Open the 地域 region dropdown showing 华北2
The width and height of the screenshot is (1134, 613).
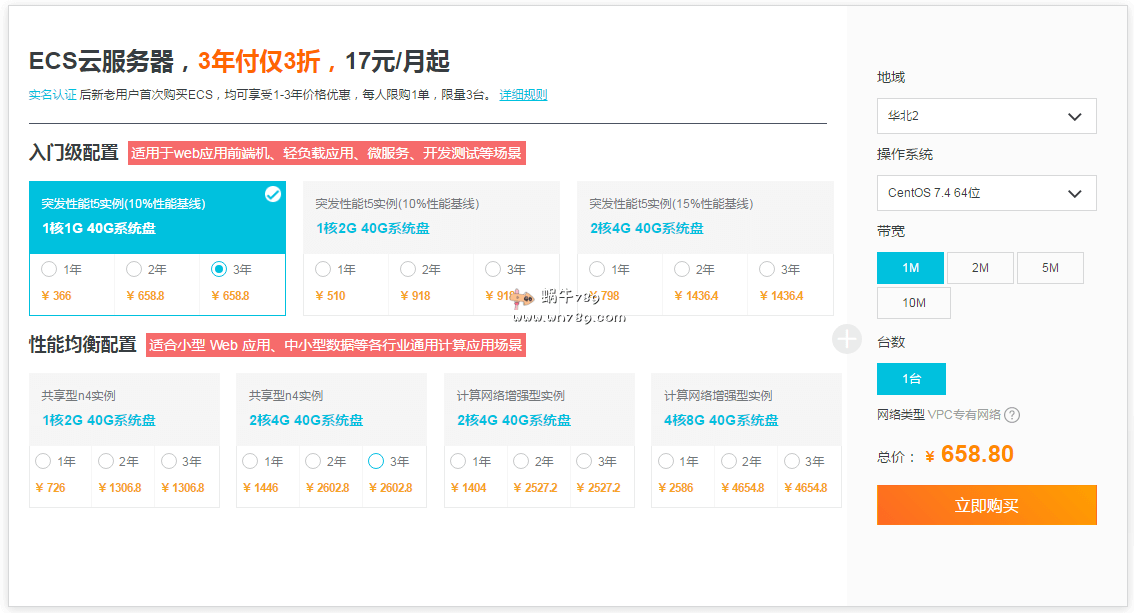[x=986, y=116]
